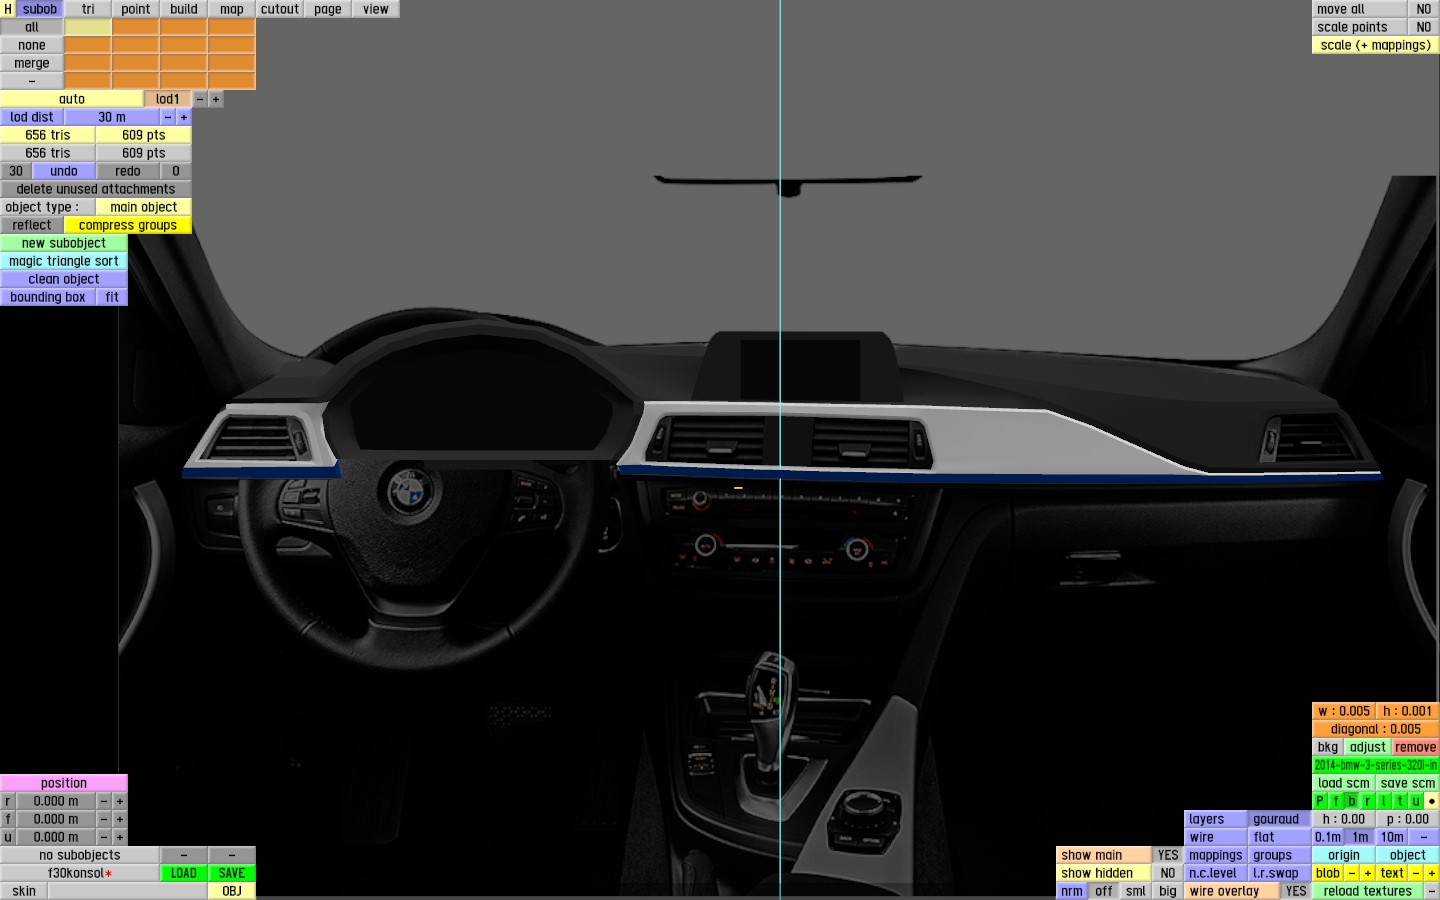Screen dimensions: 1440x900
Task: Open the cutout tab
Action: click(x=280, y=9)
